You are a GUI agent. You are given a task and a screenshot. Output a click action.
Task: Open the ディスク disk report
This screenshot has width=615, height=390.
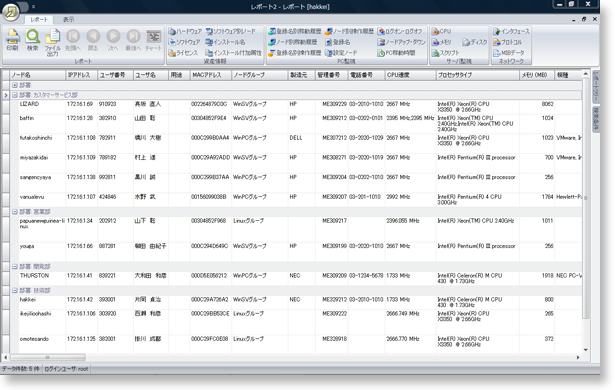(x=475, y=42)
